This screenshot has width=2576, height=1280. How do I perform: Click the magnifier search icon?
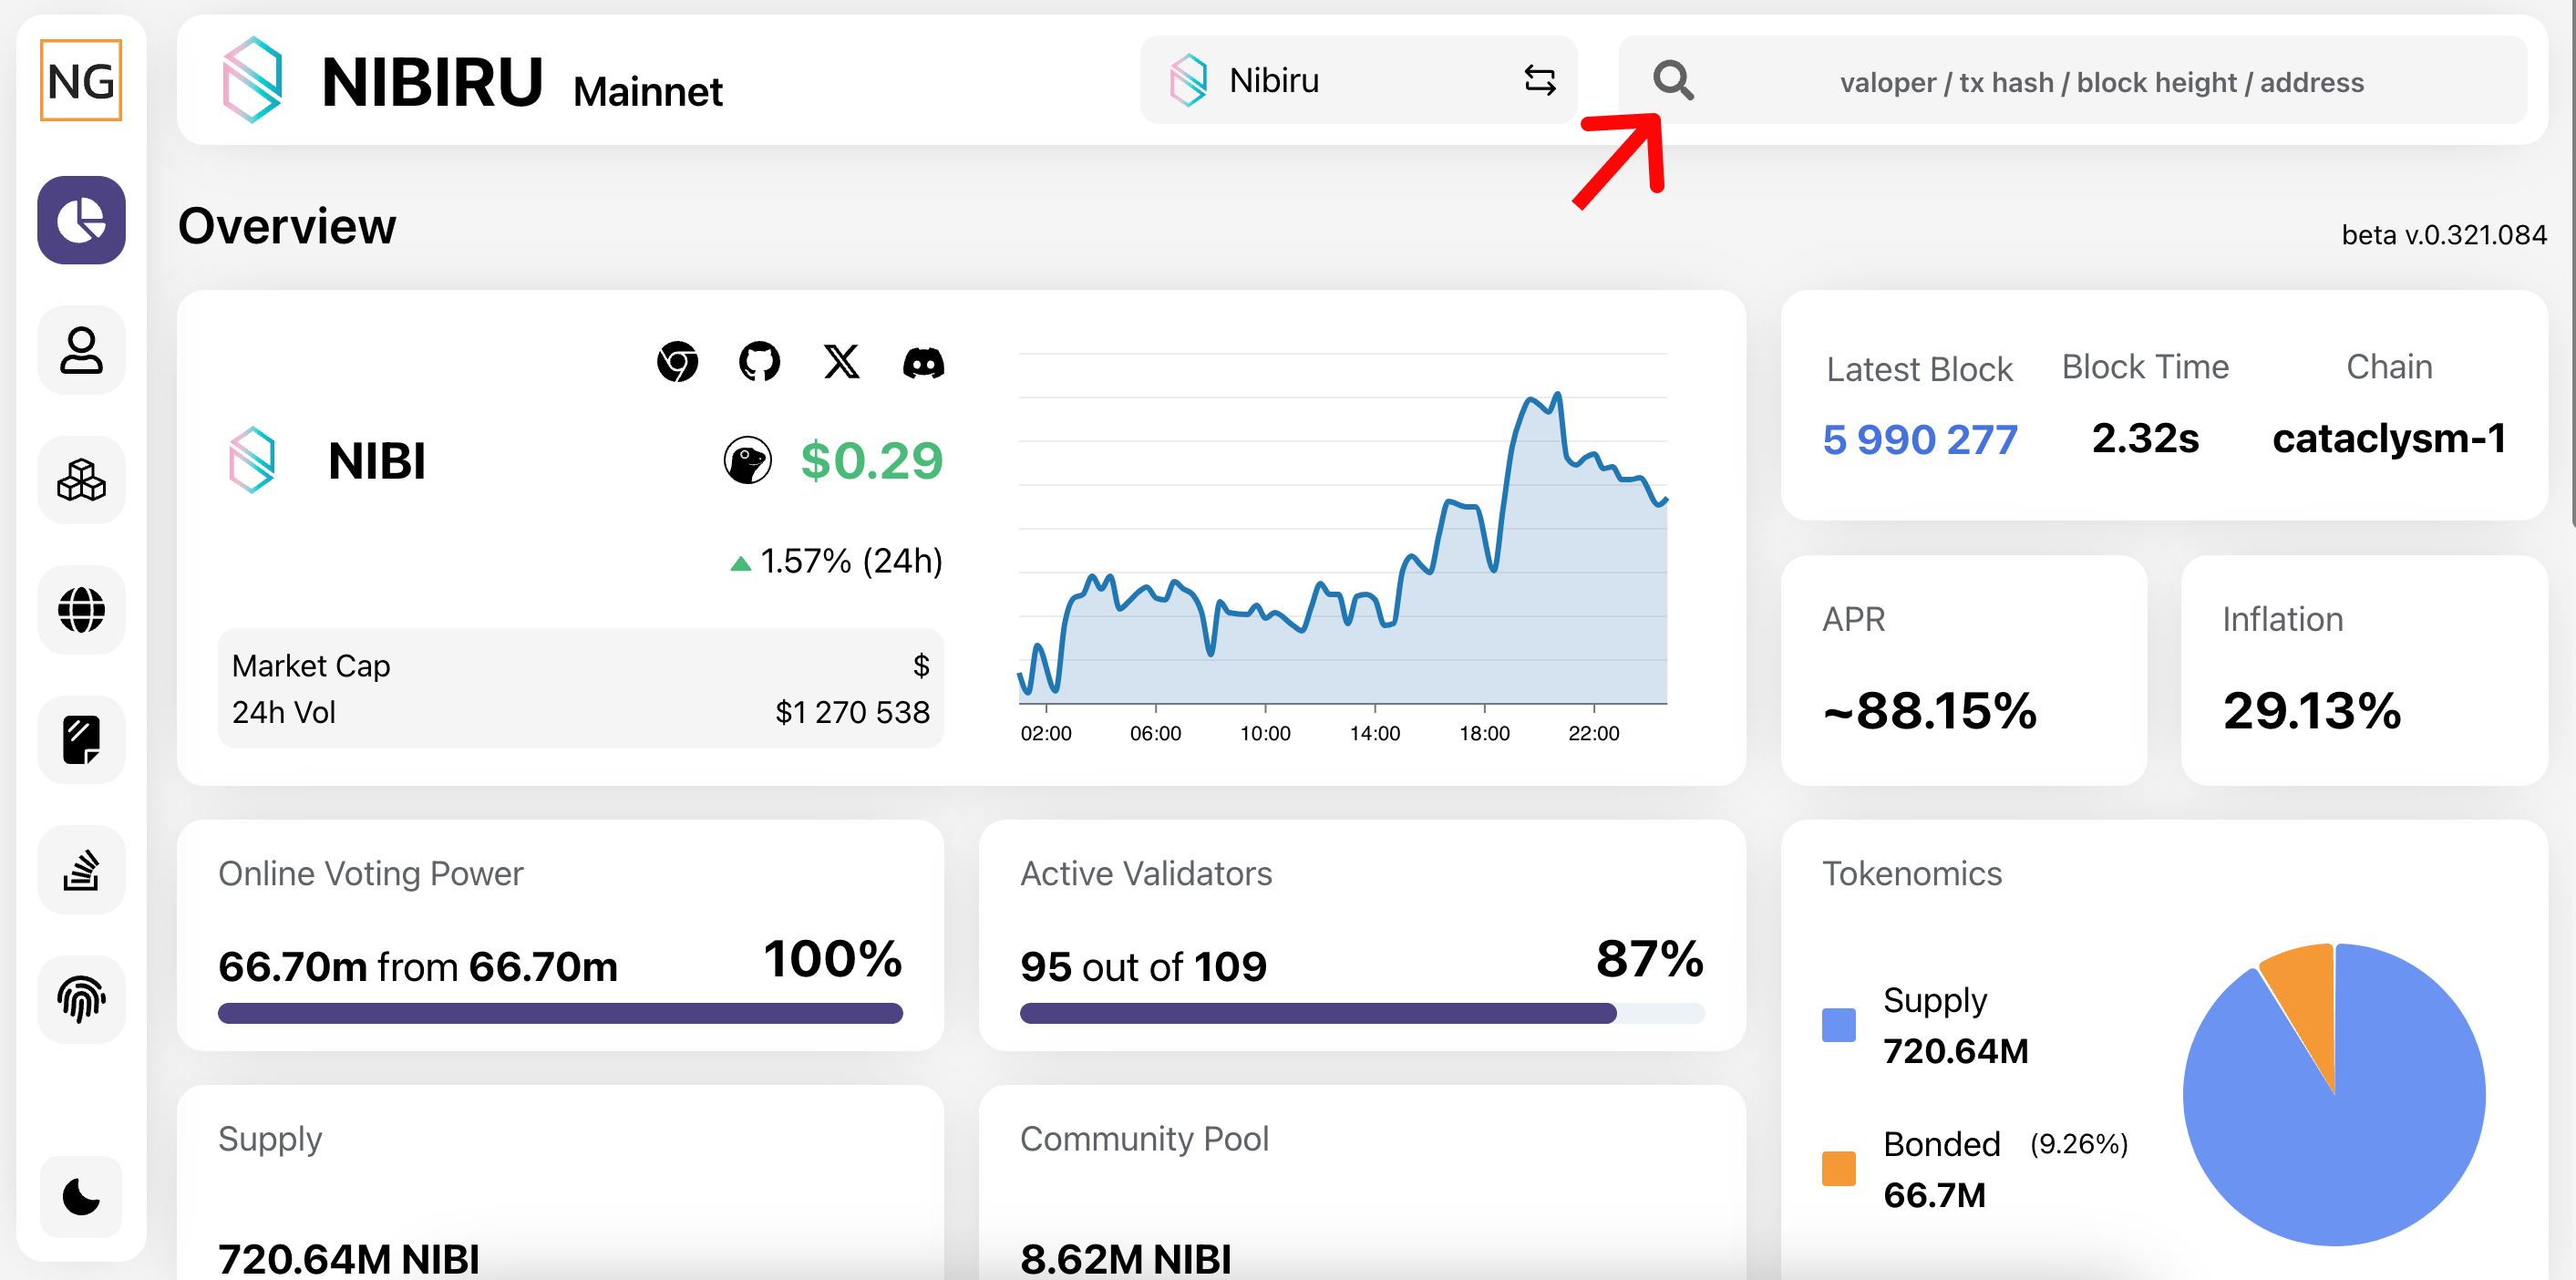(x=1673, y=80)
